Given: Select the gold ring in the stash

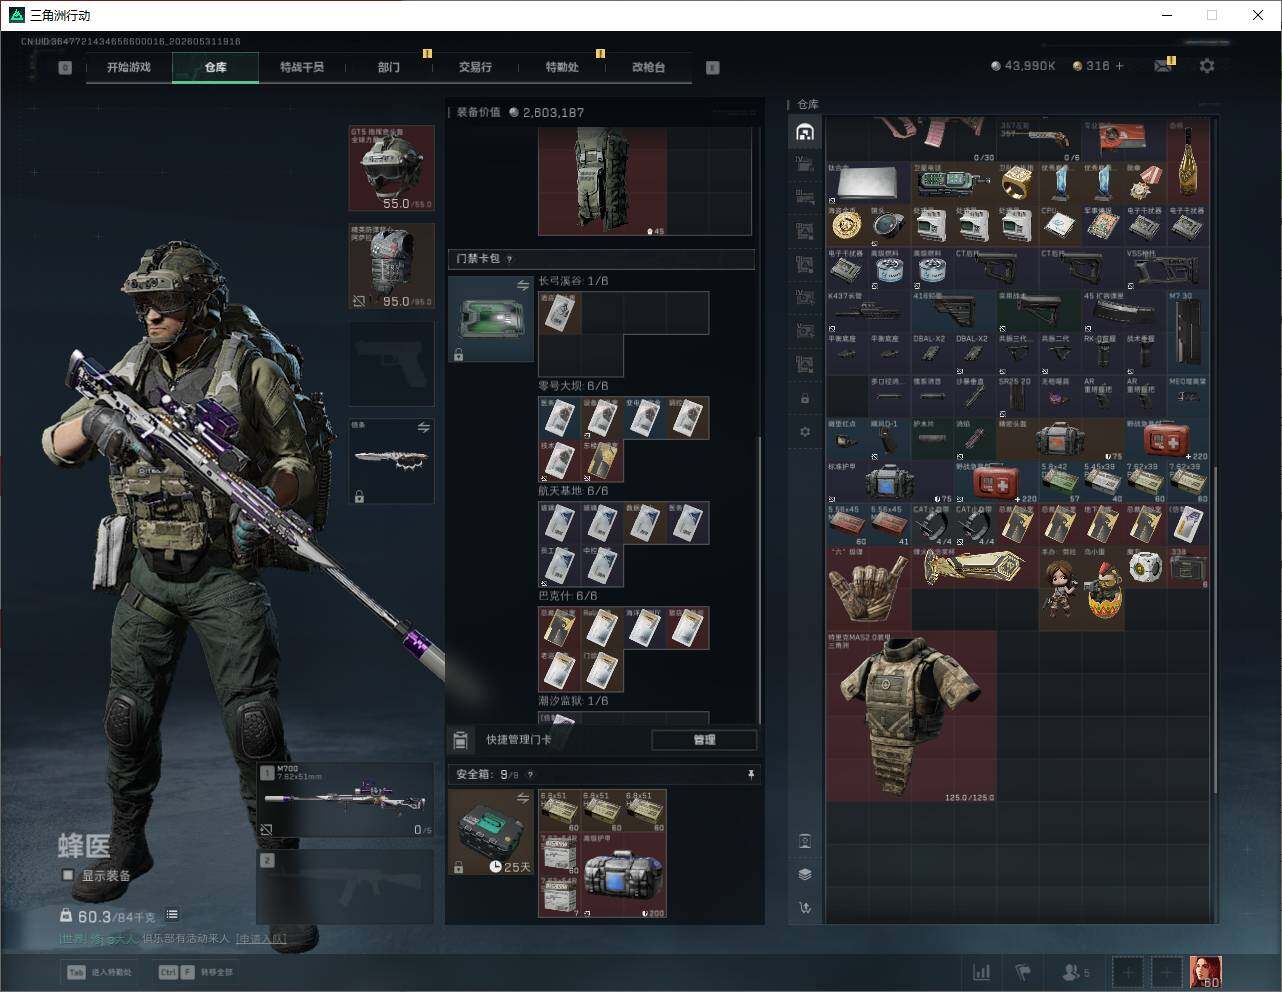Looking at the screenshot, I should (x=1018, y=183).
